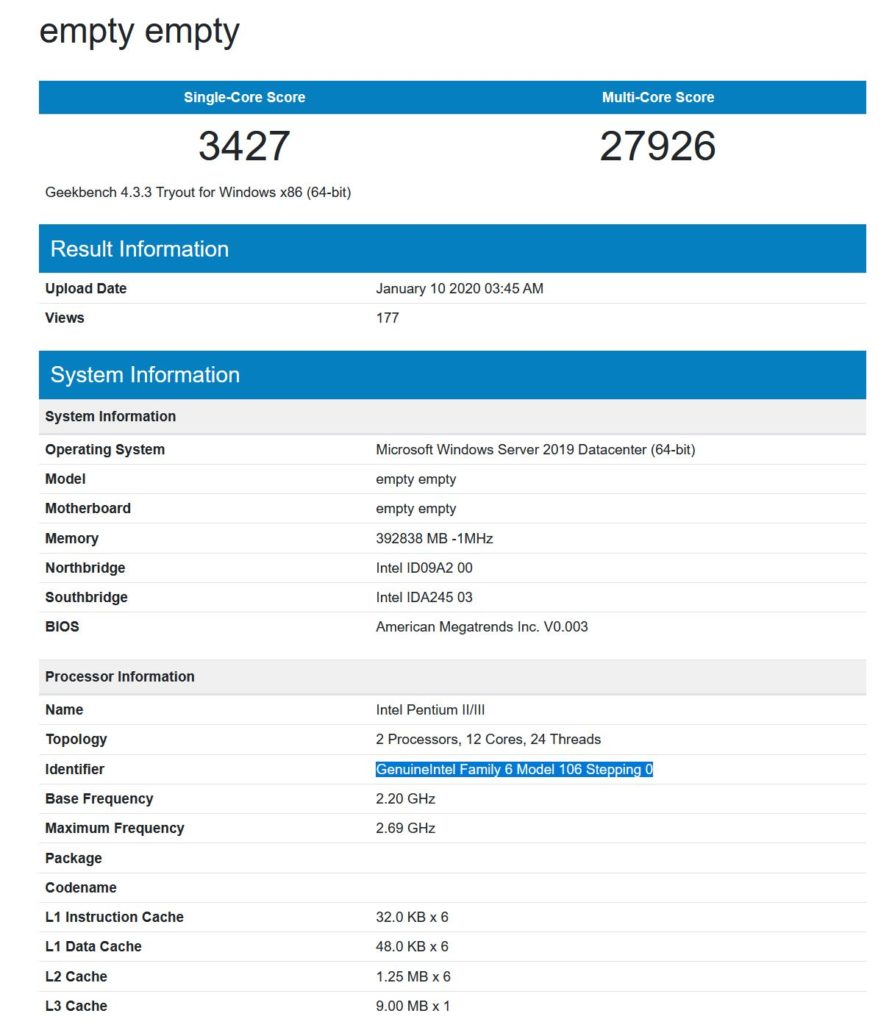
Task: Select the Multi-Core Score header
Action: coord(659,97)
